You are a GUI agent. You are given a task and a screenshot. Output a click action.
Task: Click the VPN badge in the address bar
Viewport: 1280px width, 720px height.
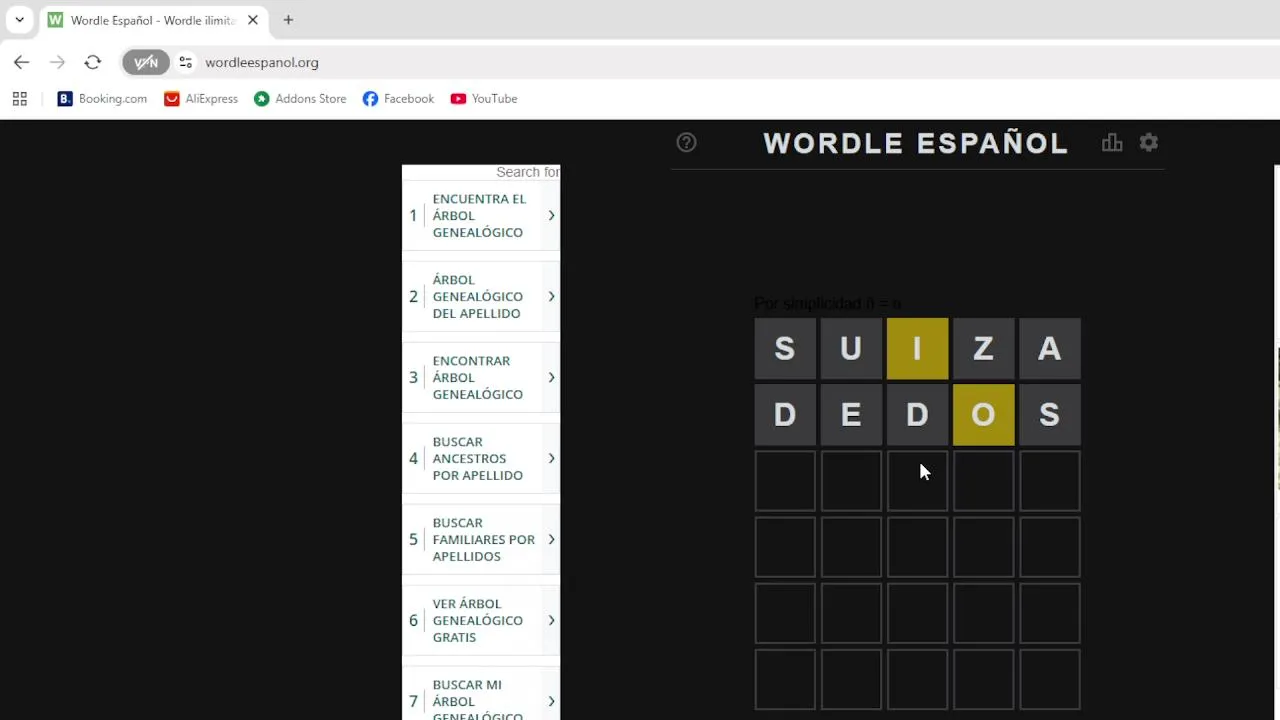[146, 62]
